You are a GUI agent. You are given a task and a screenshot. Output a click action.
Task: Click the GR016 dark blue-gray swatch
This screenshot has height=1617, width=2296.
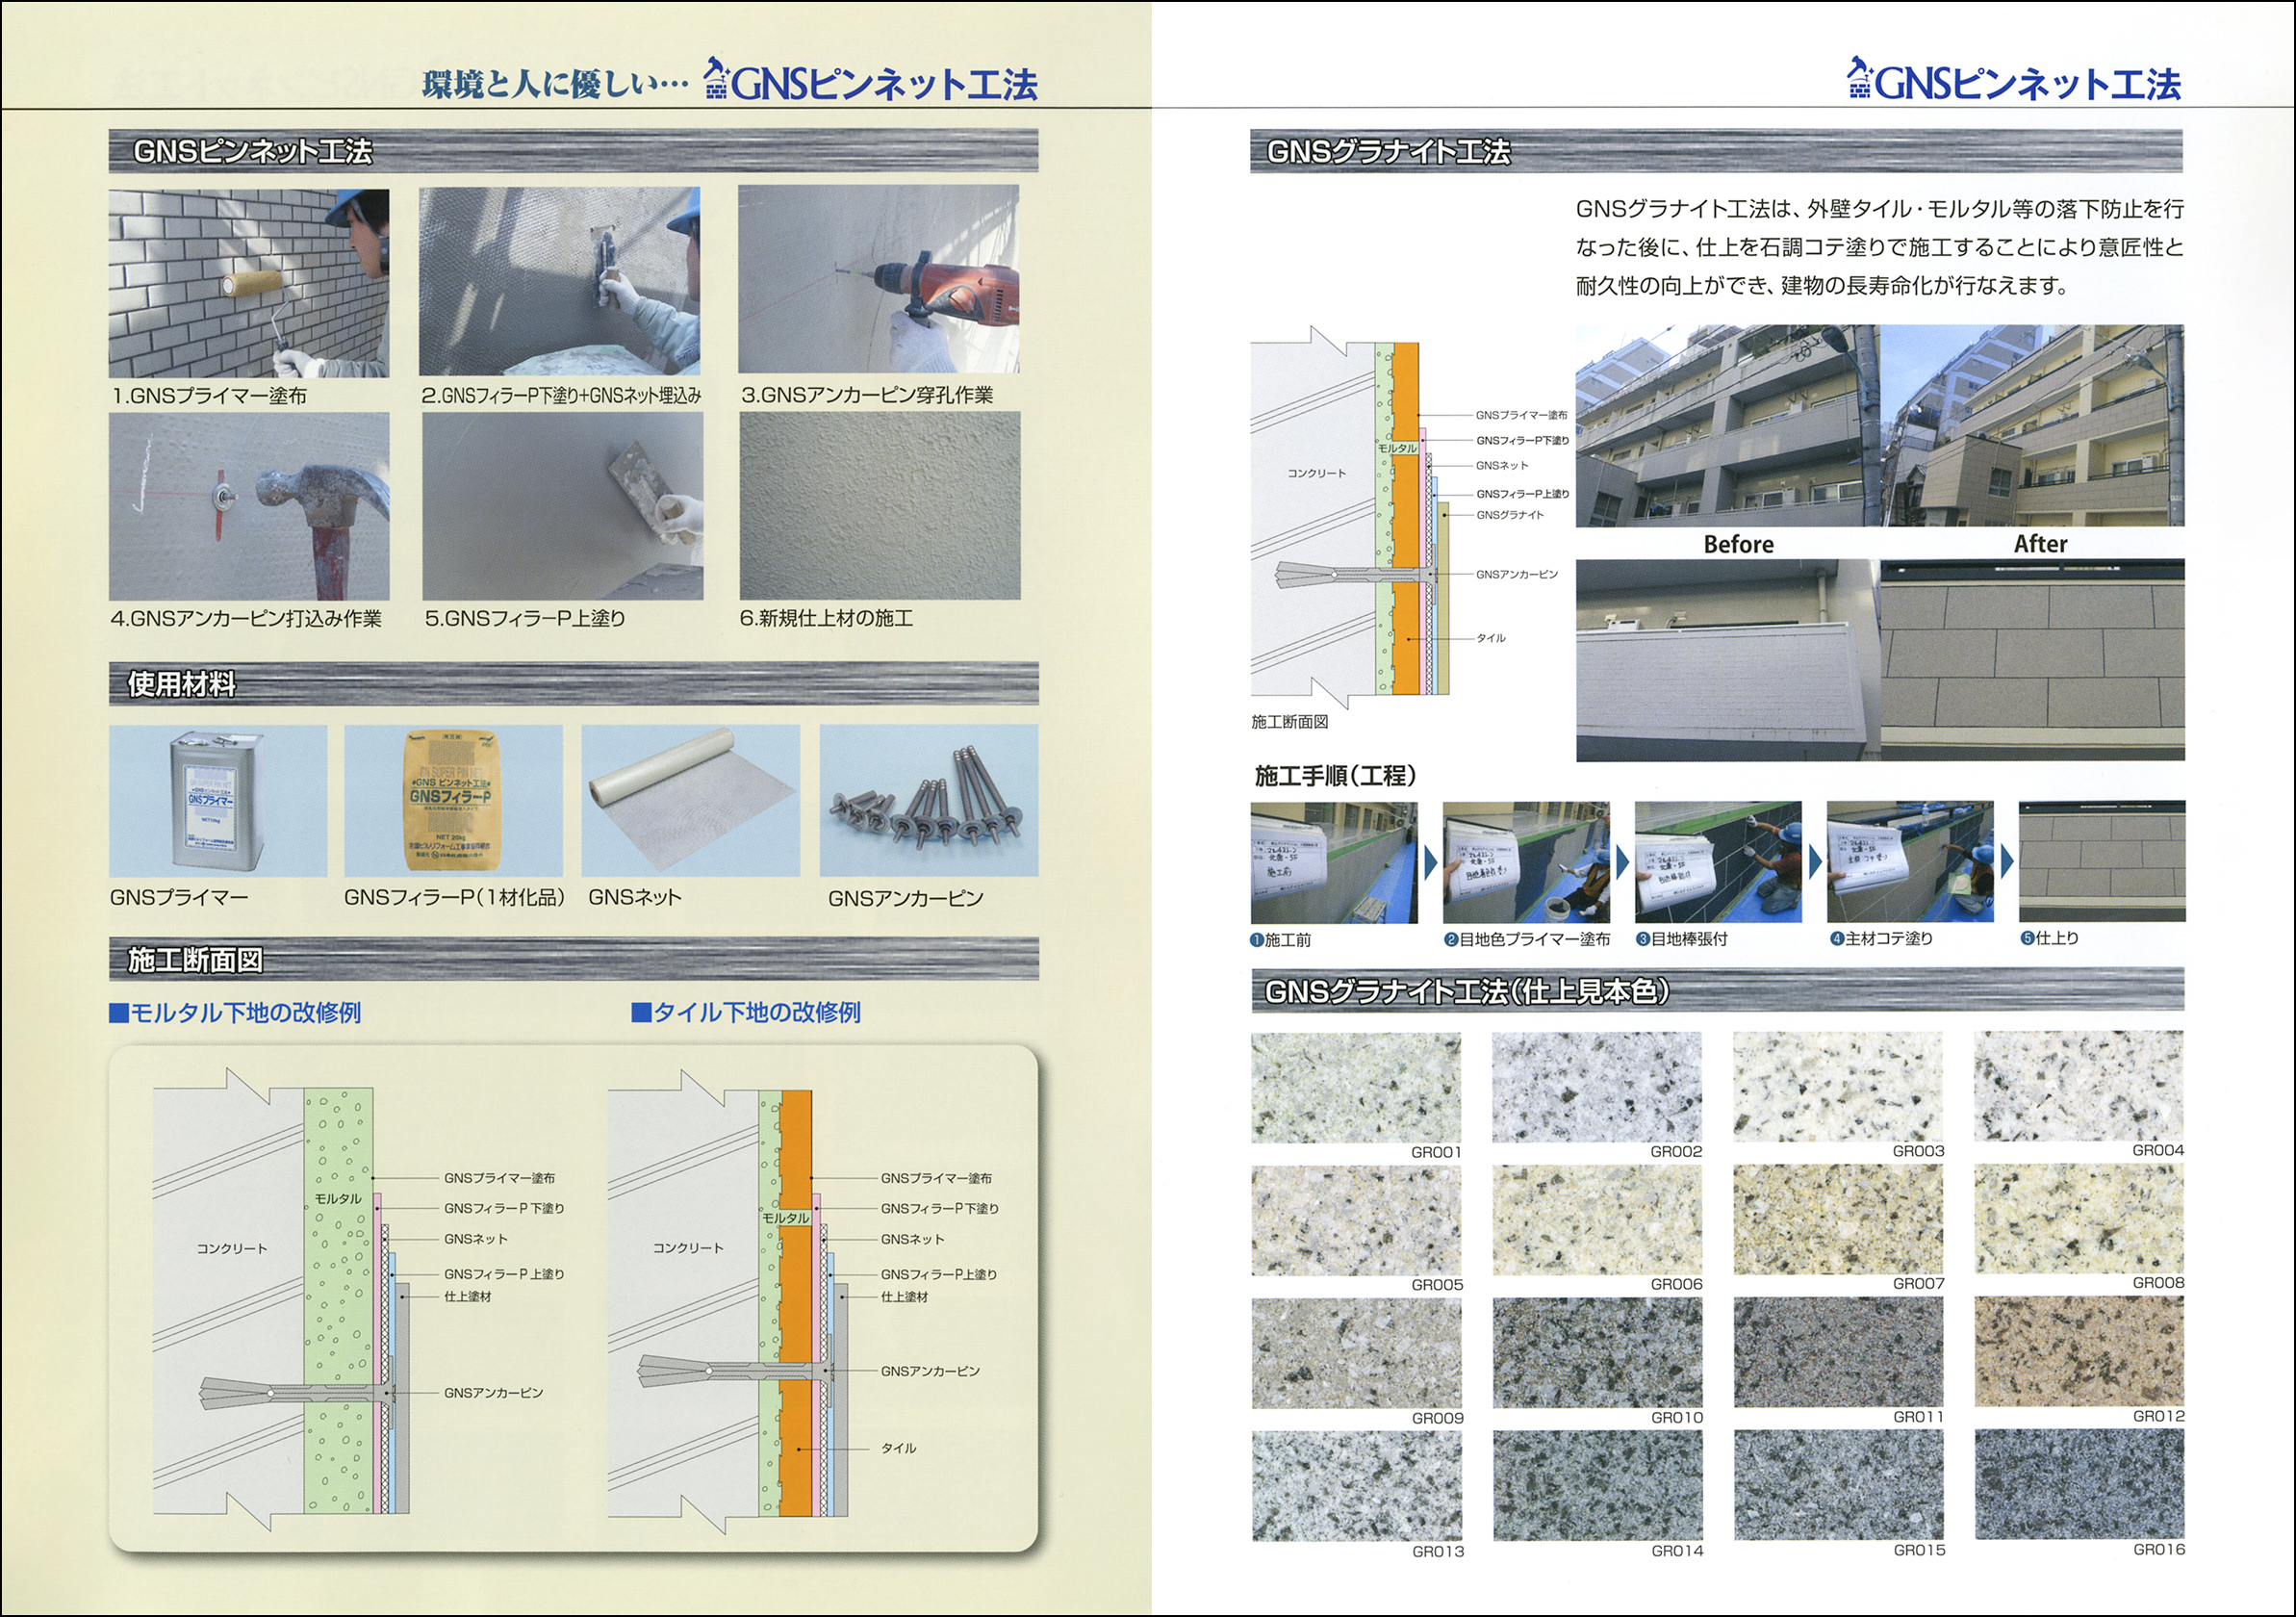tap(2080, 1484)
